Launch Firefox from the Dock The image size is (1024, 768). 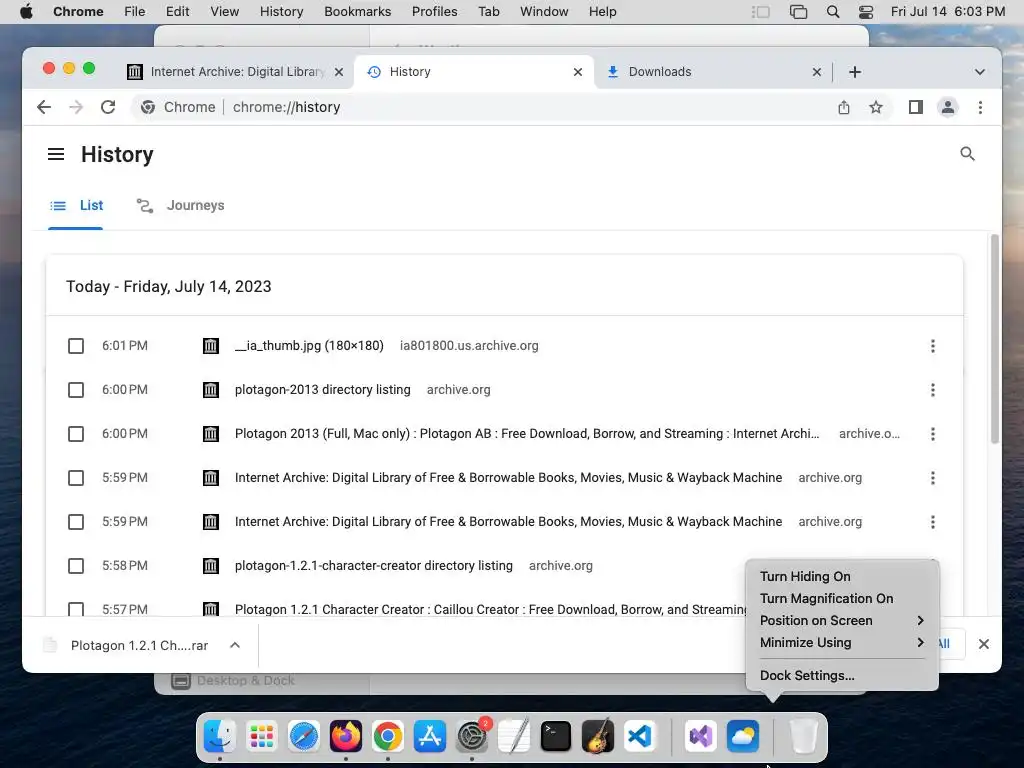(345, 737)
